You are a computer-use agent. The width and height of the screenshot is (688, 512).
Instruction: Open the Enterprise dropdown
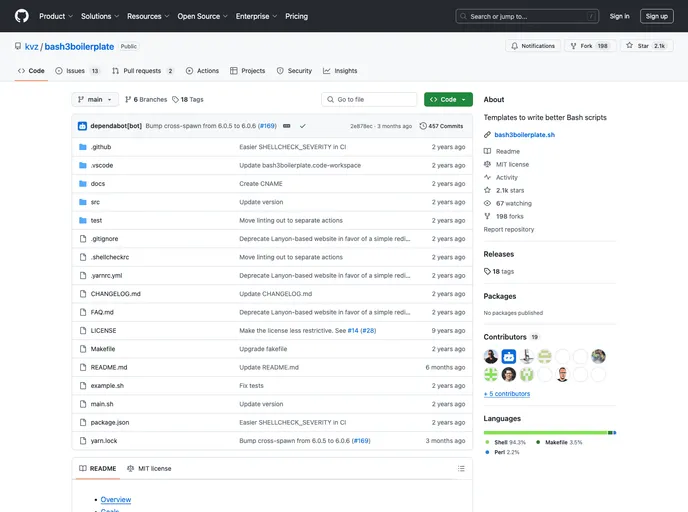[256, 16]
